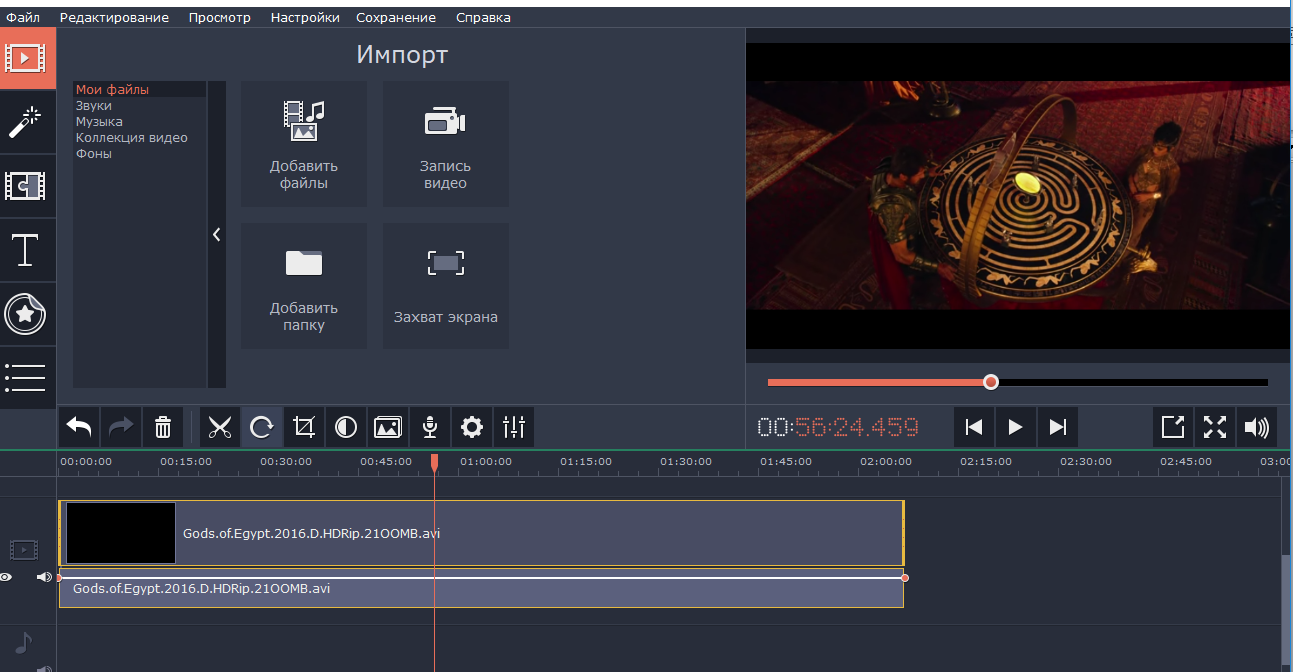The image size is (1293, 672).
Task: Click the 02:30:00 mark on the timeline ruler
Action: click(1086, 462)
